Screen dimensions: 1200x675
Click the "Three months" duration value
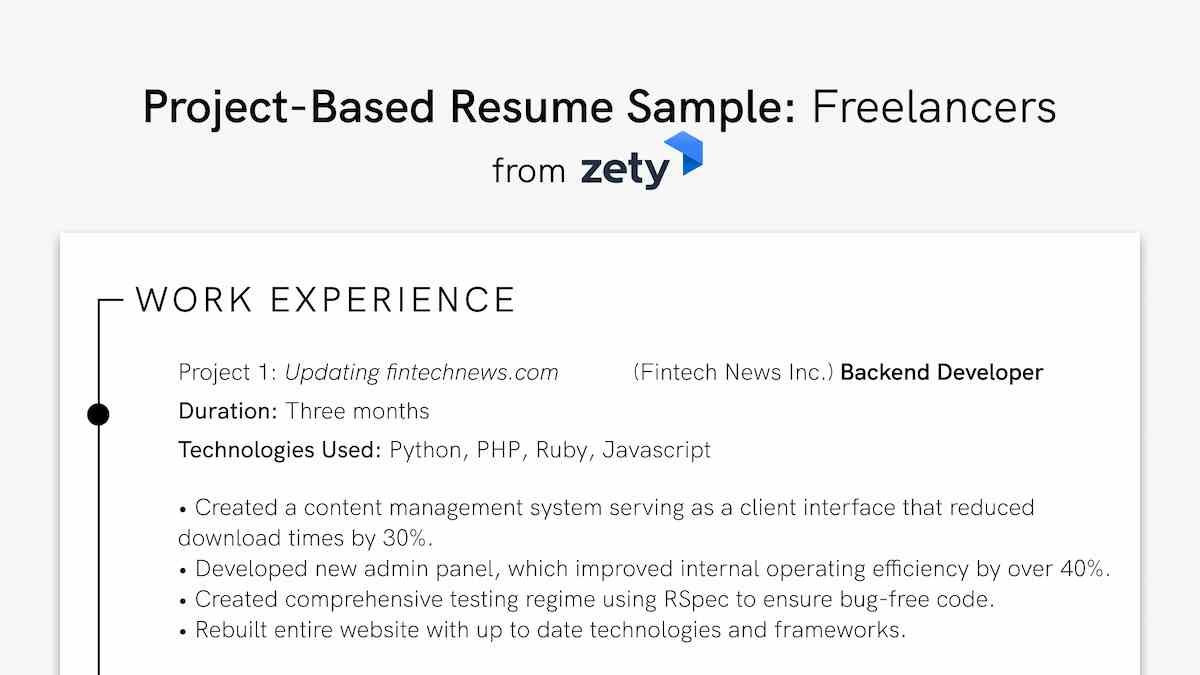point(357,411)
